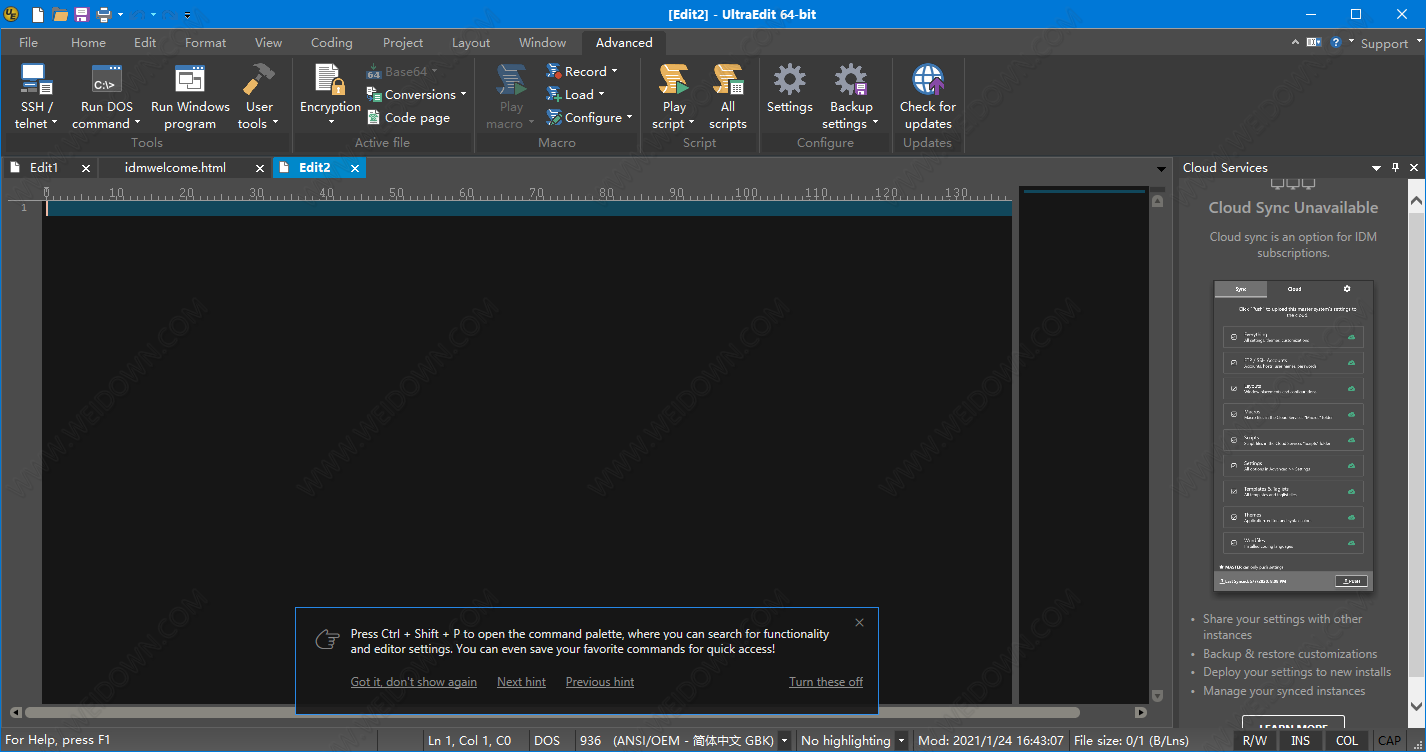The image size is (1426, 752).
Task: Click the LEARN MORE button
Action: click(x=1293, y=724)
